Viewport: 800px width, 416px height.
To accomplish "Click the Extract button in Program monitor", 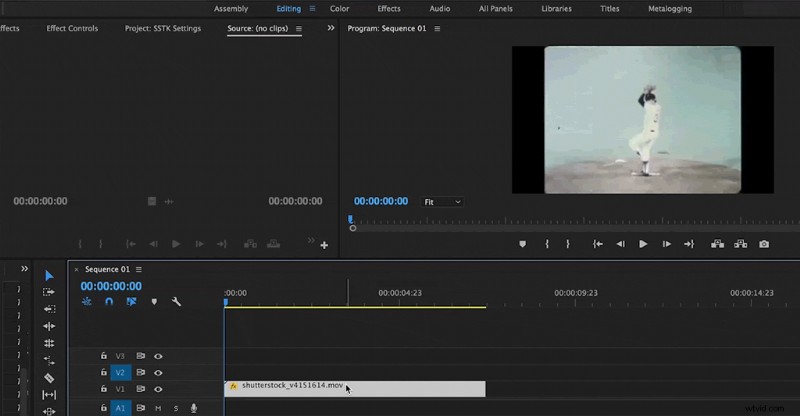I will click(x=740, y=244).
